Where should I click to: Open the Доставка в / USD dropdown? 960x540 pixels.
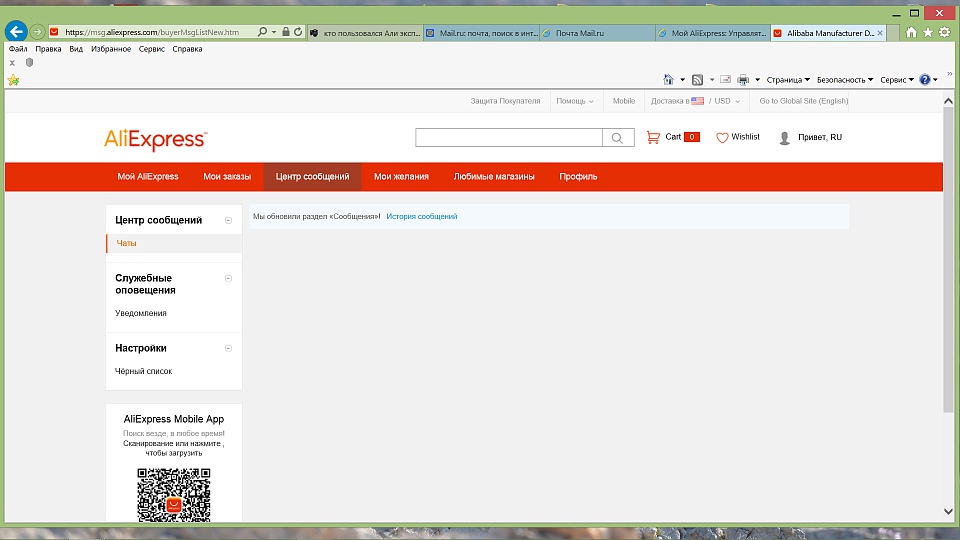click(696, 101)
